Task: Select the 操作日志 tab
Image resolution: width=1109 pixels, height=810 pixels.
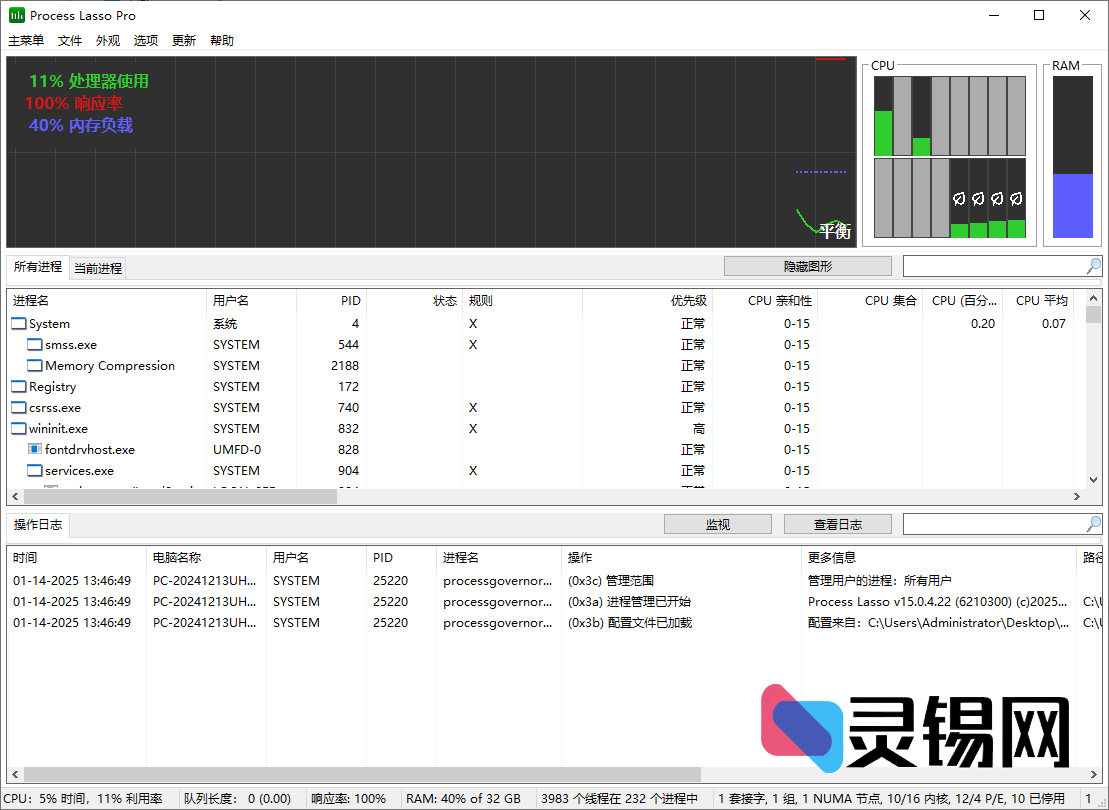Action: click(x=38, y=523)
